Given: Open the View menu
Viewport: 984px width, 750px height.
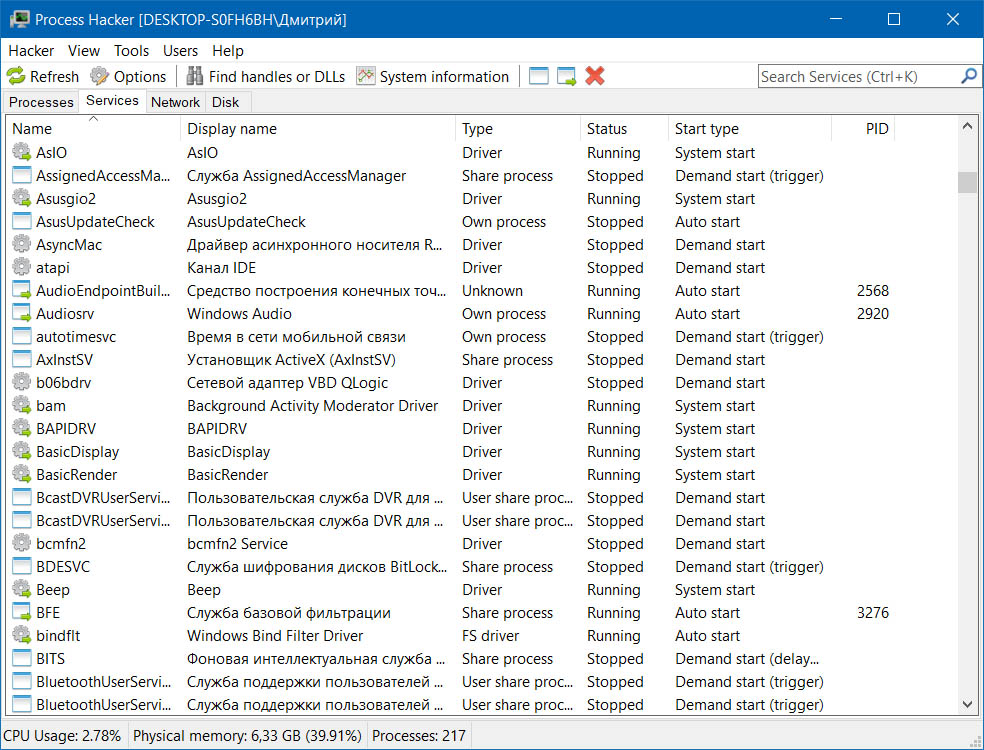Looking at the screenshot, I should pyautogui.click(x=83, y=51).
